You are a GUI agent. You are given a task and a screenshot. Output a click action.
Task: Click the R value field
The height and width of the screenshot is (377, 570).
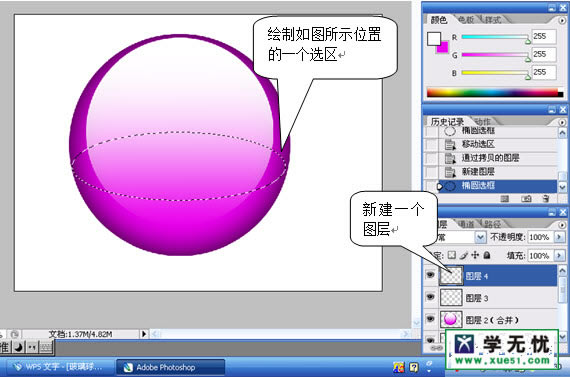click(543, 36)
